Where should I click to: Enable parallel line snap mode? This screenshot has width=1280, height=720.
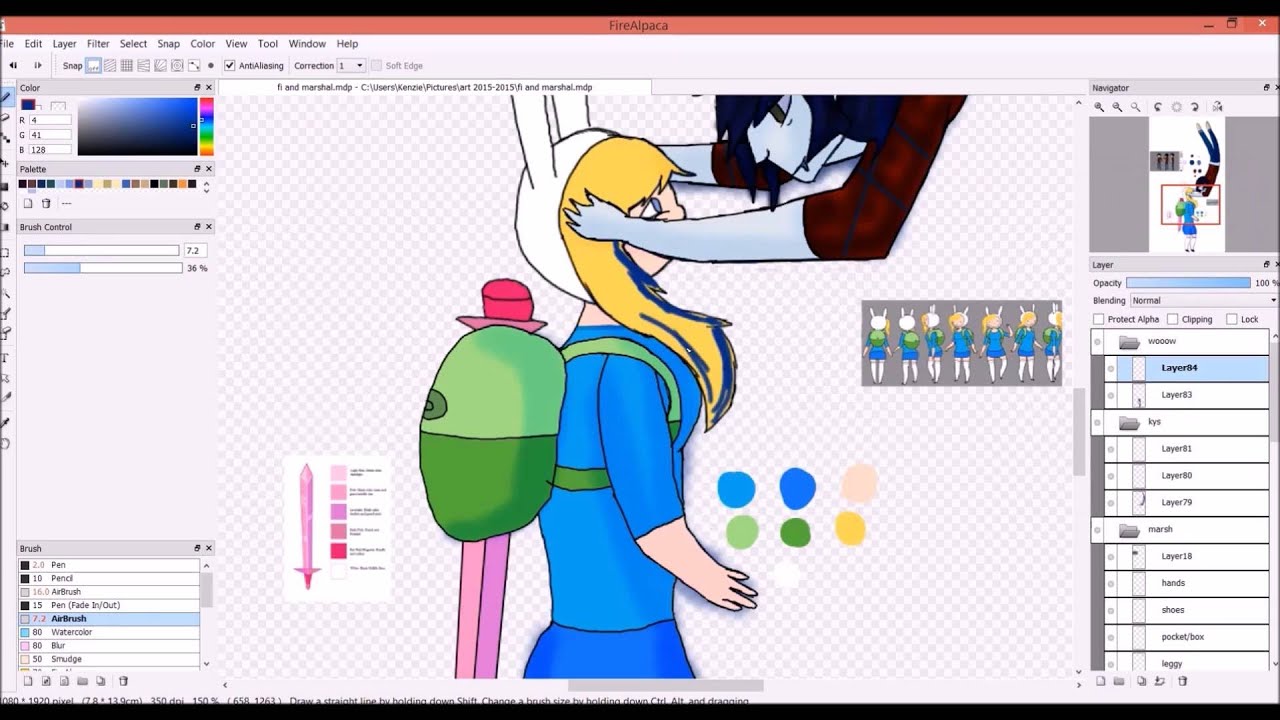coord(110,66)
